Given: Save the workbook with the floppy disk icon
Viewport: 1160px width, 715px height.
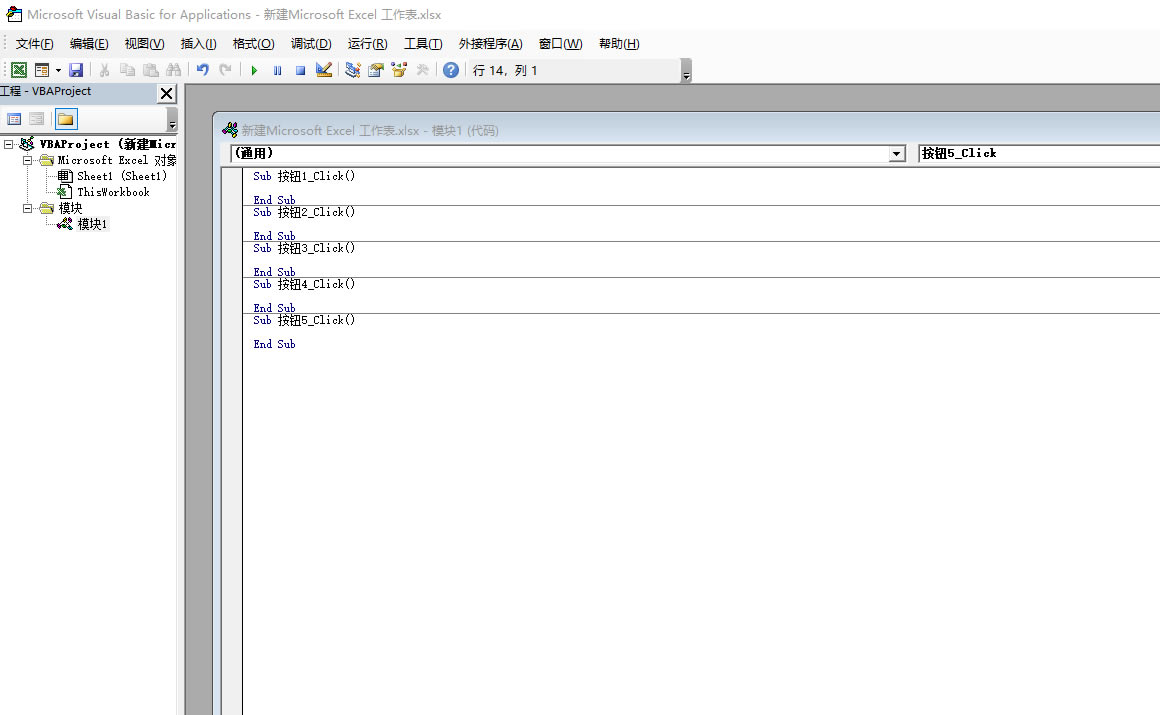Looking at the screenshot, I should [76, 70].
